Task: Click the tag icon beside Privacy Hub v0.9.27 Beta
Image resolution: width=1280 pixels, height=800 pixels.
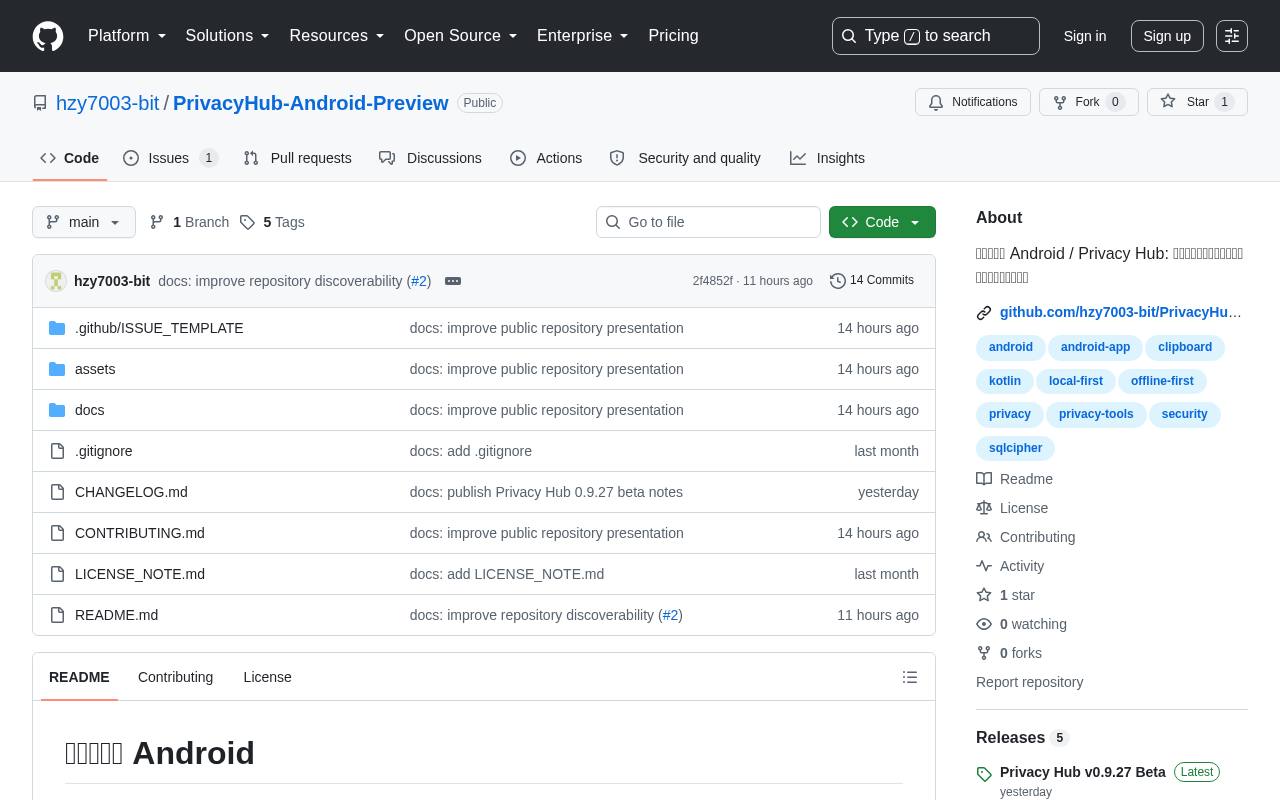Action: point(984,774)
